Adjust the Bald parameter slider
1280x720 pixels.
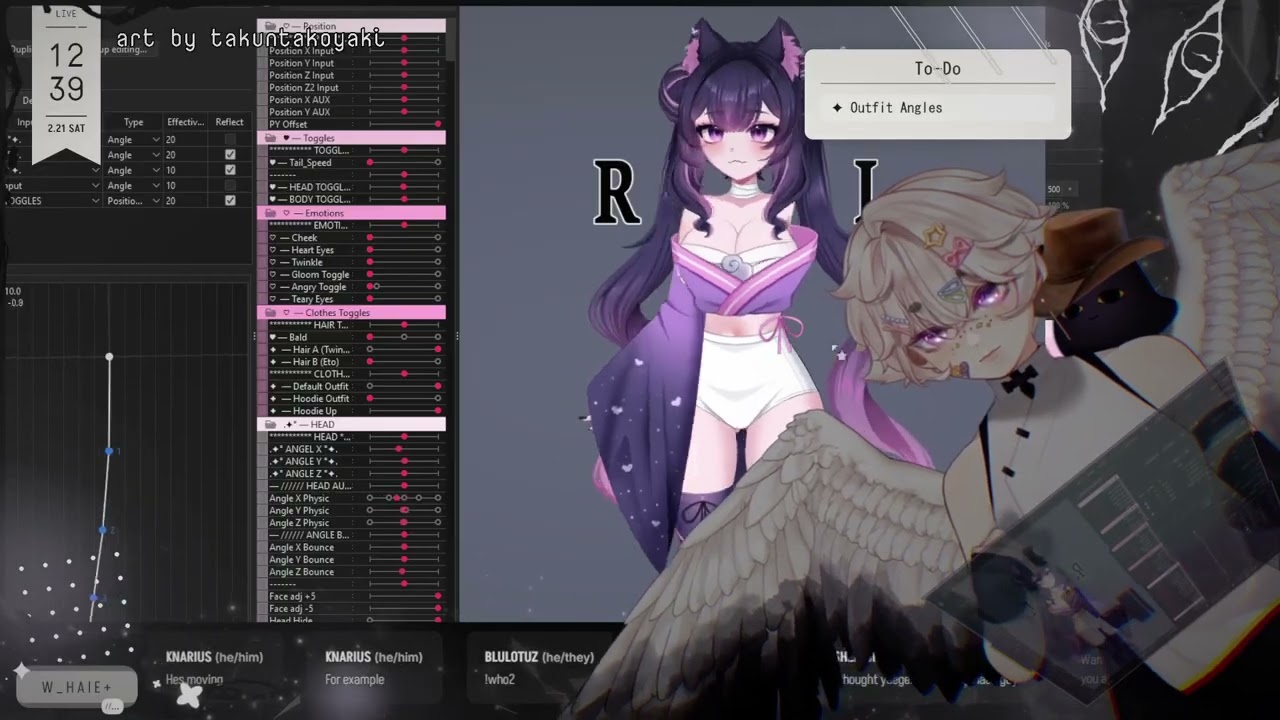pos(404,337)
